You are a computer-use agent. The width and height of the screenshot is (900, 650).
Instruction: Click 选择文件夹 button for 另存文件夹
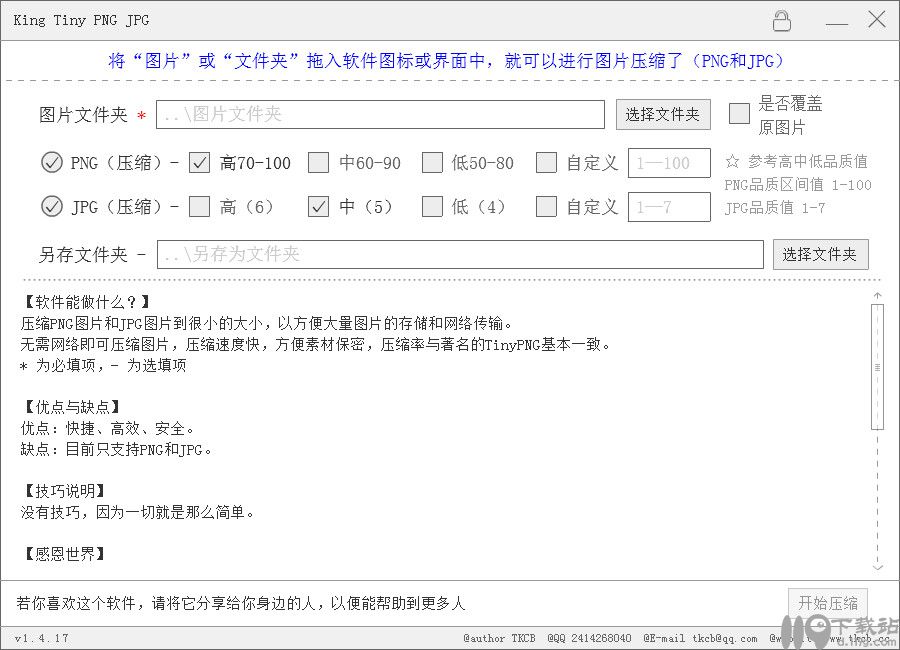[x=820, y=254]
